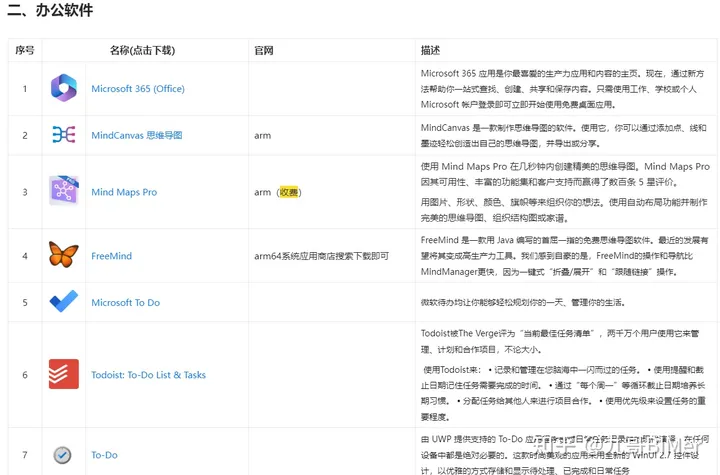Viewport: 720px width, 475px height.
Task: Click the MindCanvas mind map icon
Action: tap(64, 135)
